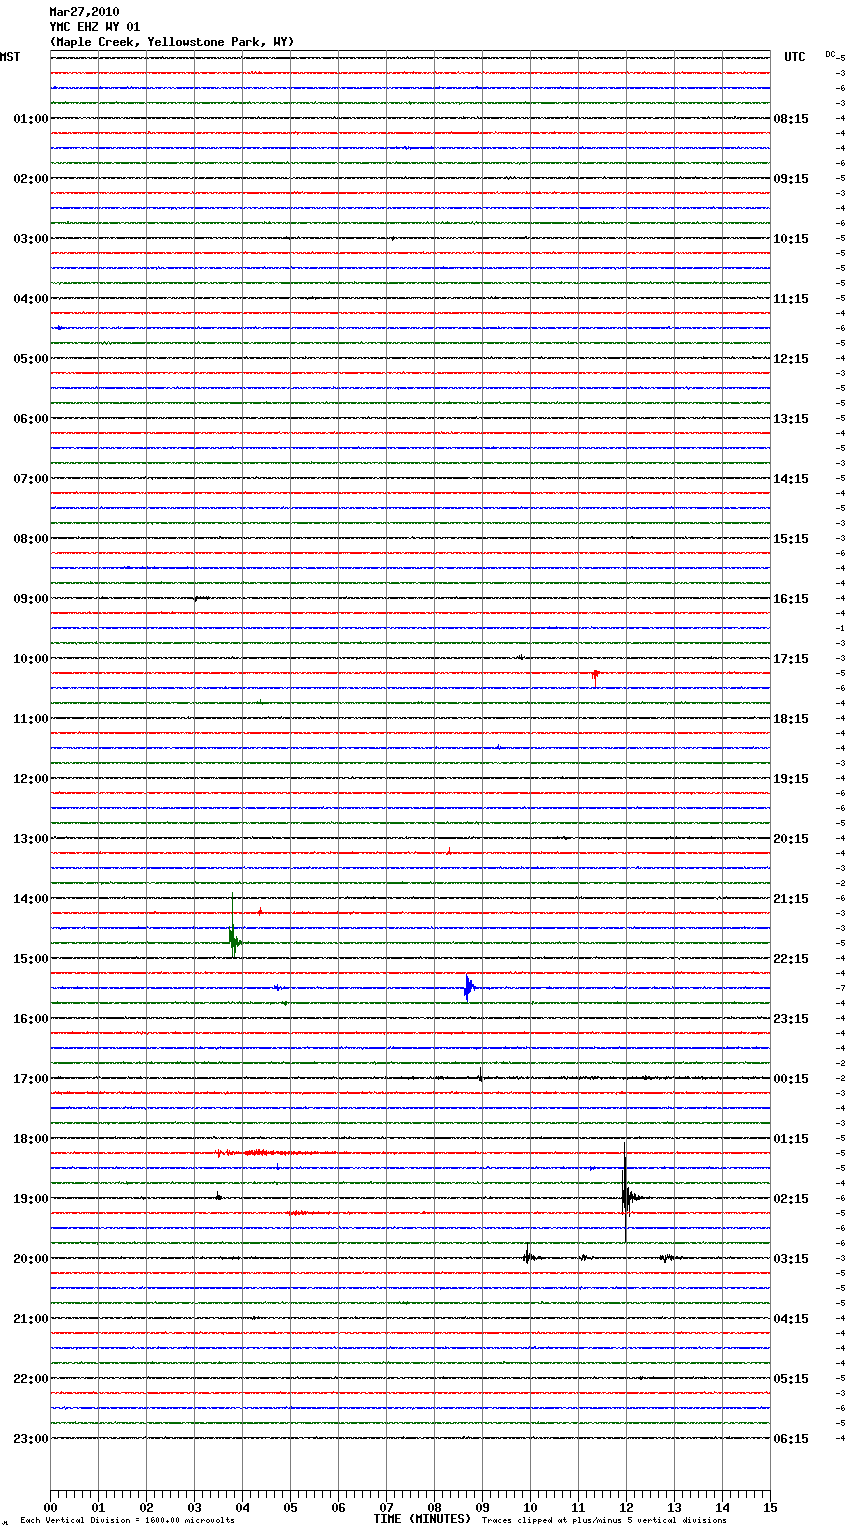Click the bottom axis minute tick 12
This screenshot has height=1534, width=850.
[626, 1507]
